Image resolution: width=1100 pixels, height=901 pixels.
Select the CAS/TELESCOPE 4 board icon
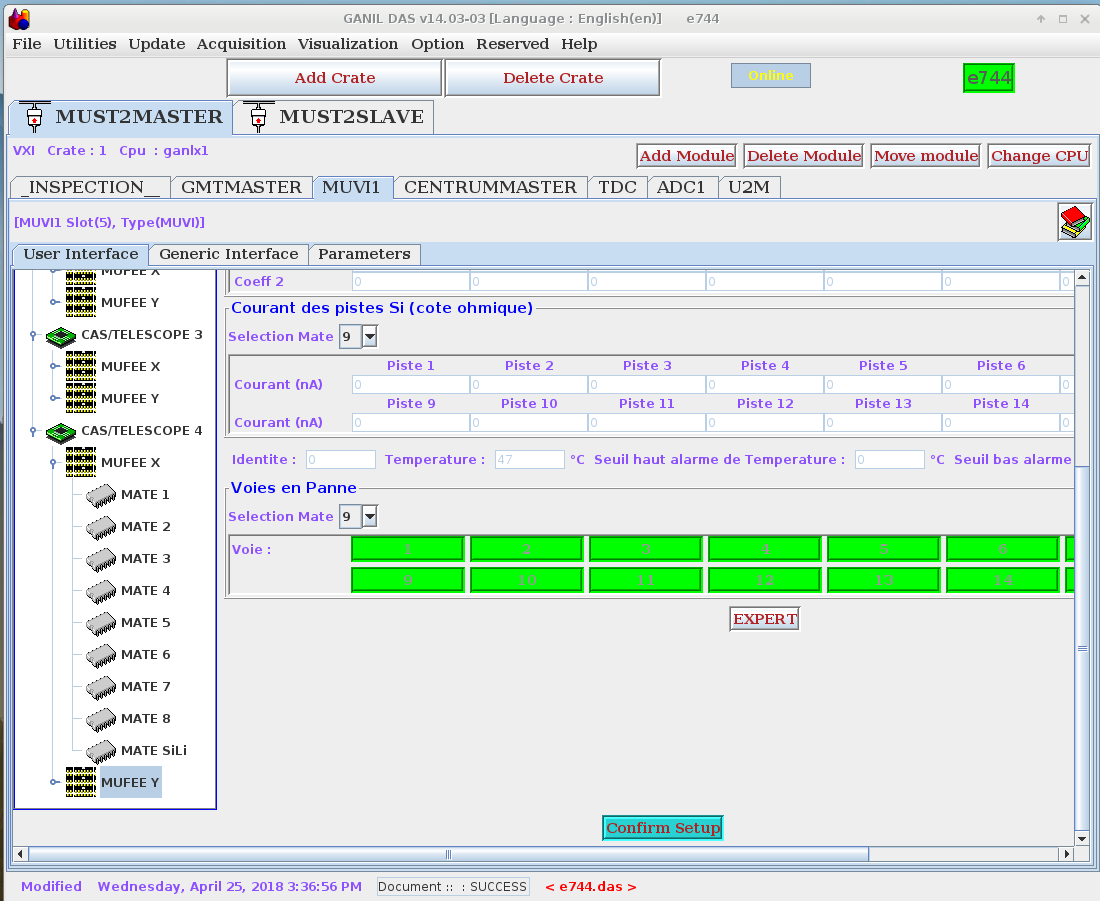pyautogui.click(x=61, y=432)
